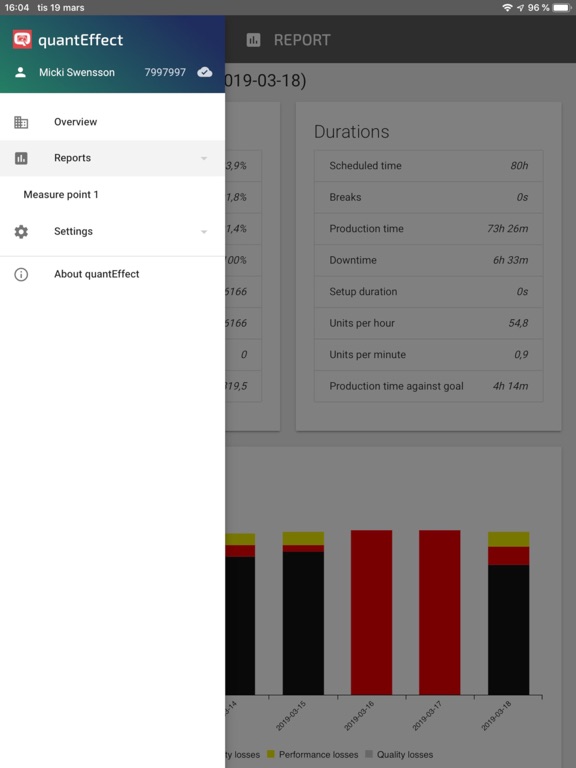Image resolution: width=576 pixels, height=768 pixels.
Task: Click the Performance losses legend label
Action: tap(319, 755)
